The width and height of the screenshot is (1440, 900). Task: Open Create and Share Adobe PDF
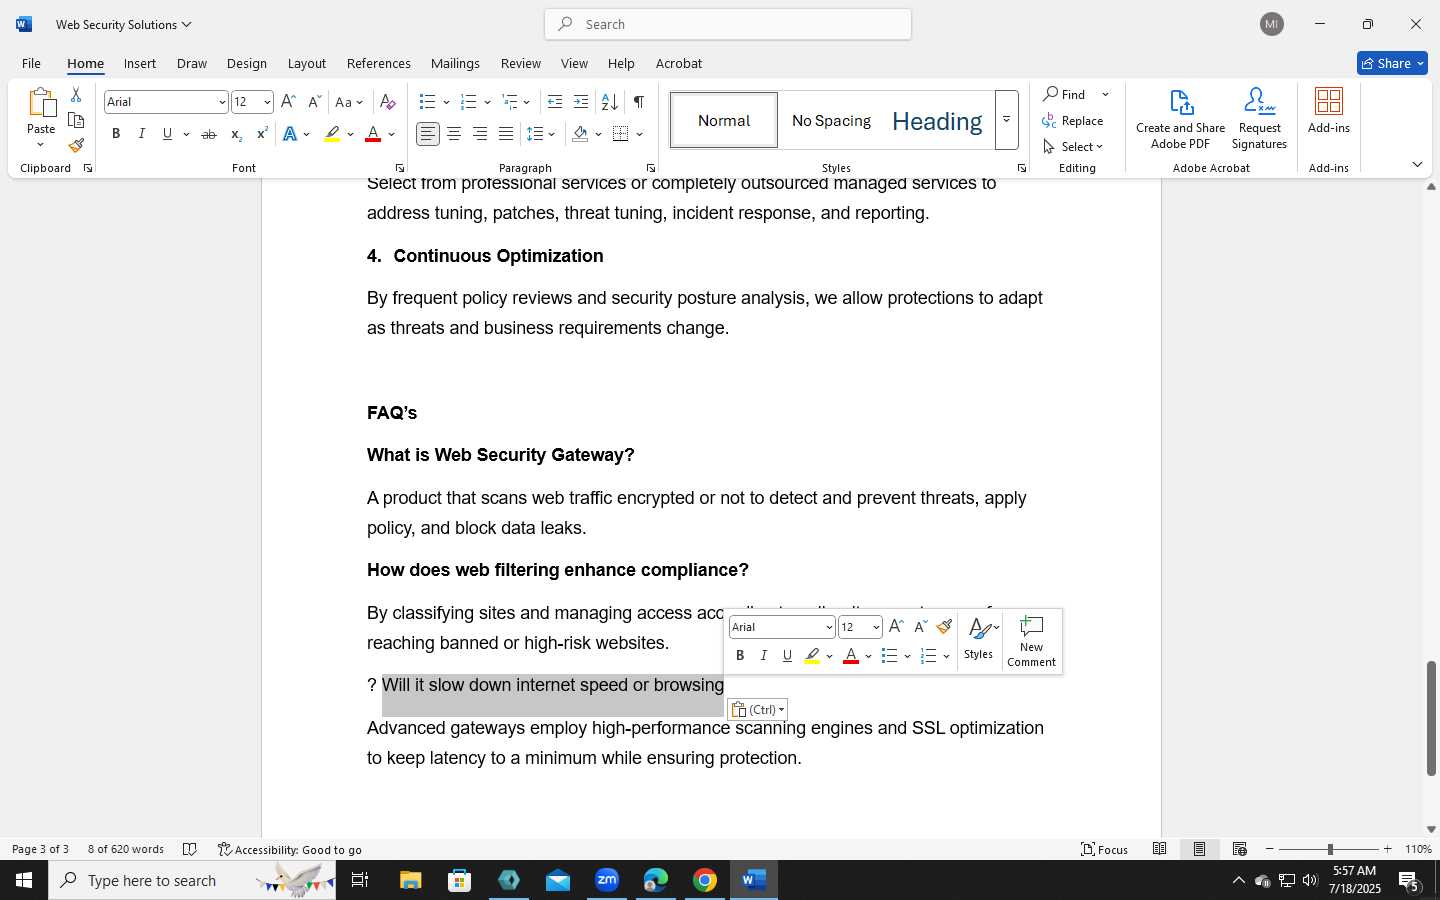click(x=1180, y=119)
